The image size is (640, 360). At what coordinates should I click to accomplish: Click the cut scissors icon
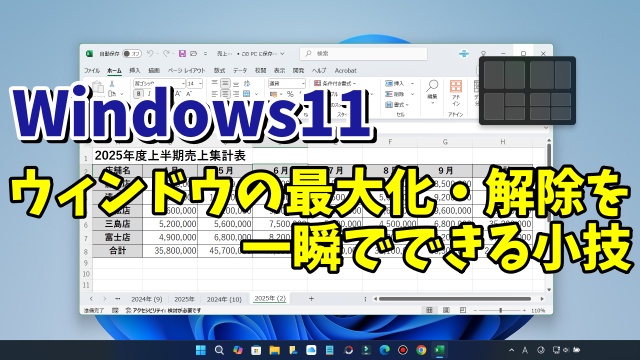pyautogui.click(x=111, y=84)
